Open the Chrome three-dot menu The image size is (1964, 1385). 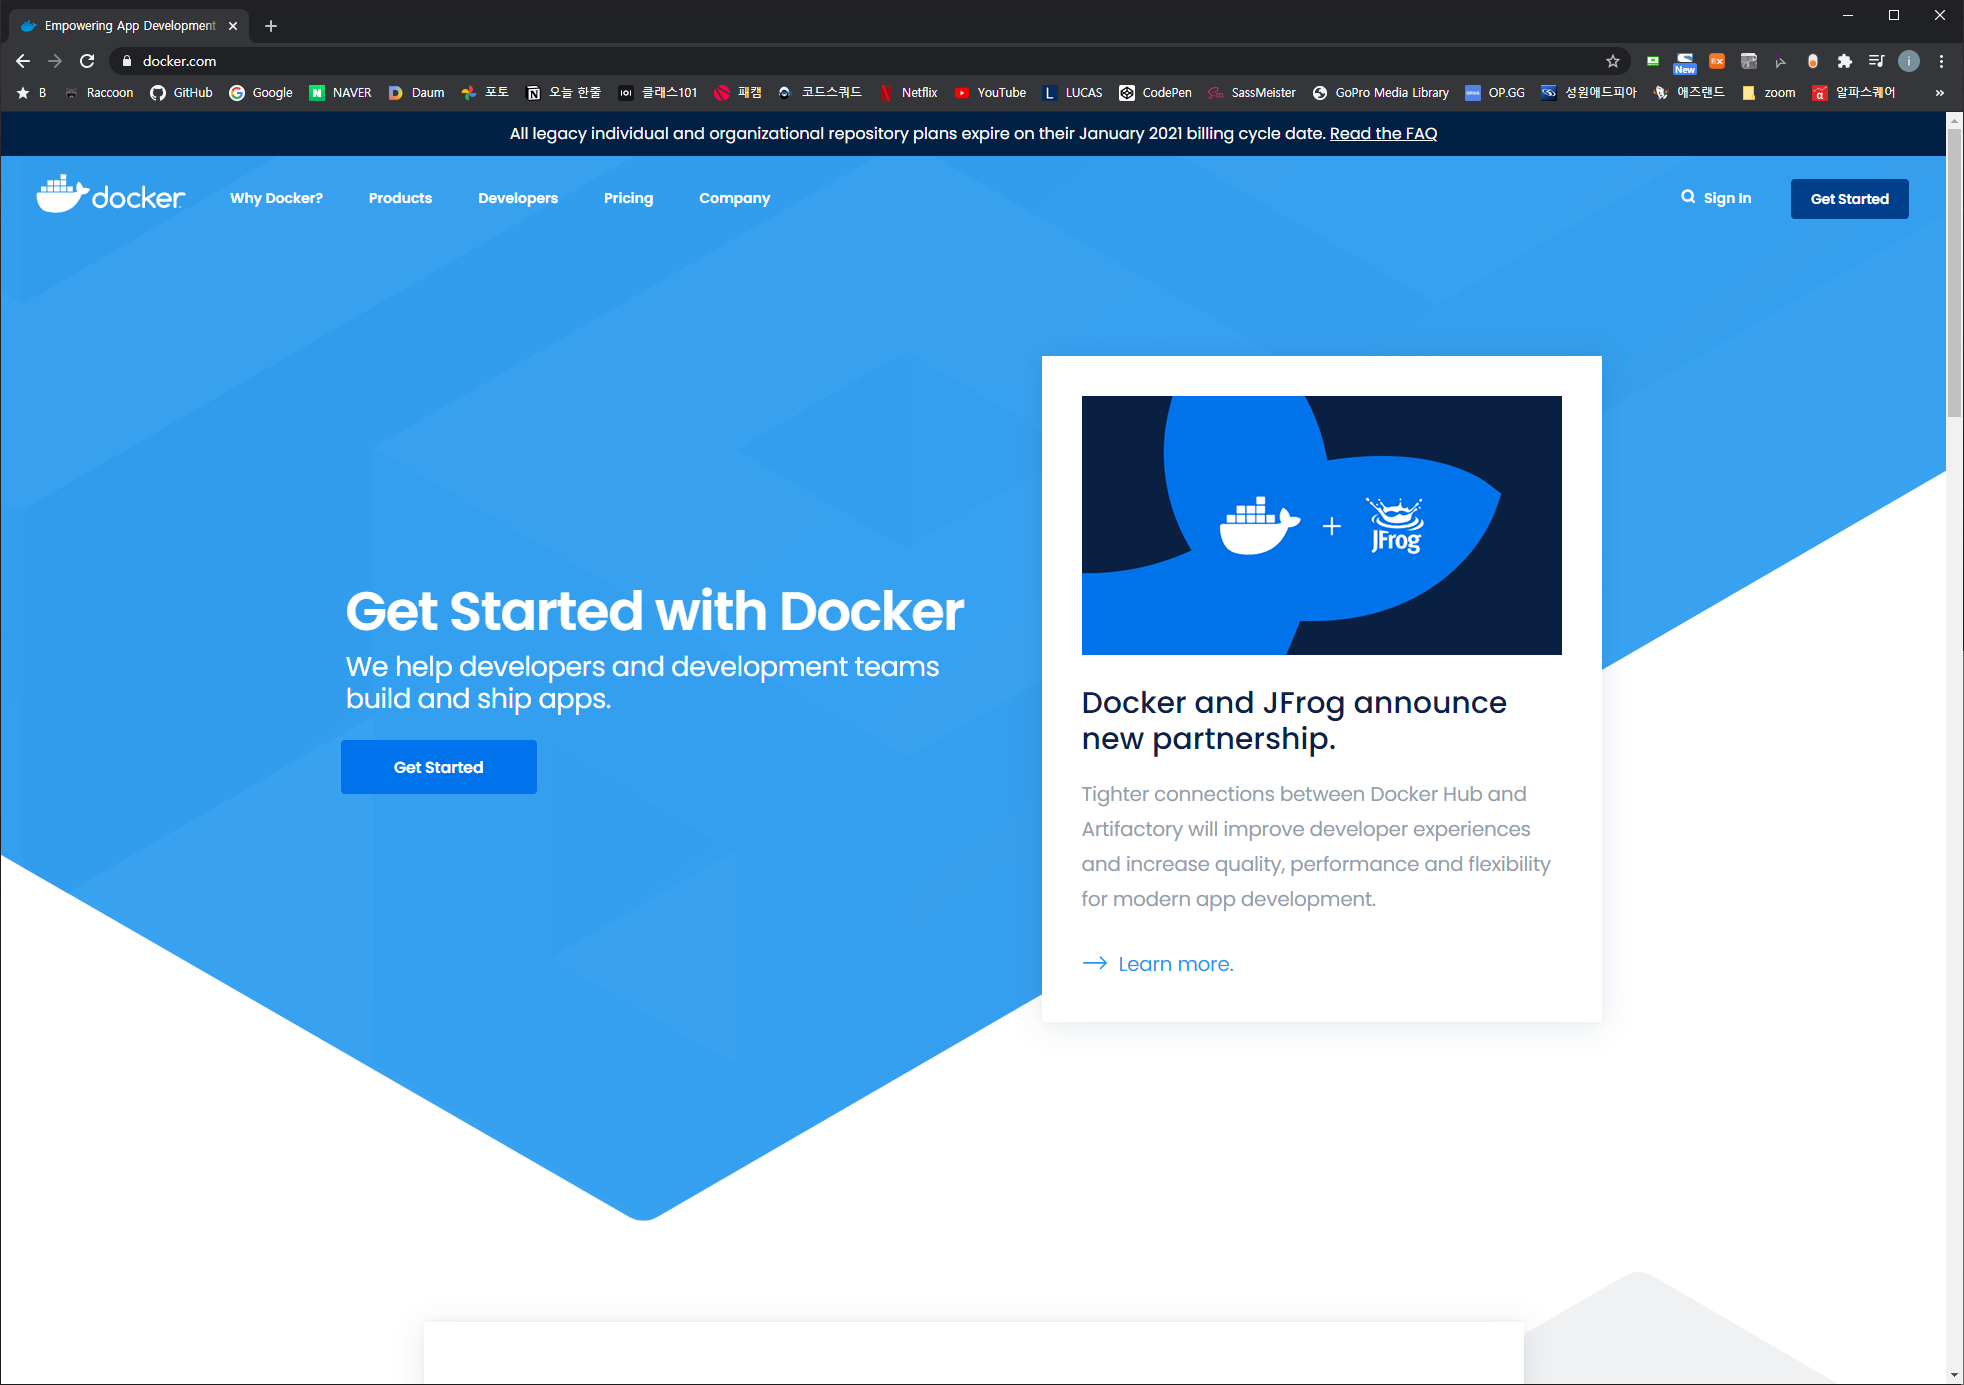pyautogui.click(x=1941, y=61)
